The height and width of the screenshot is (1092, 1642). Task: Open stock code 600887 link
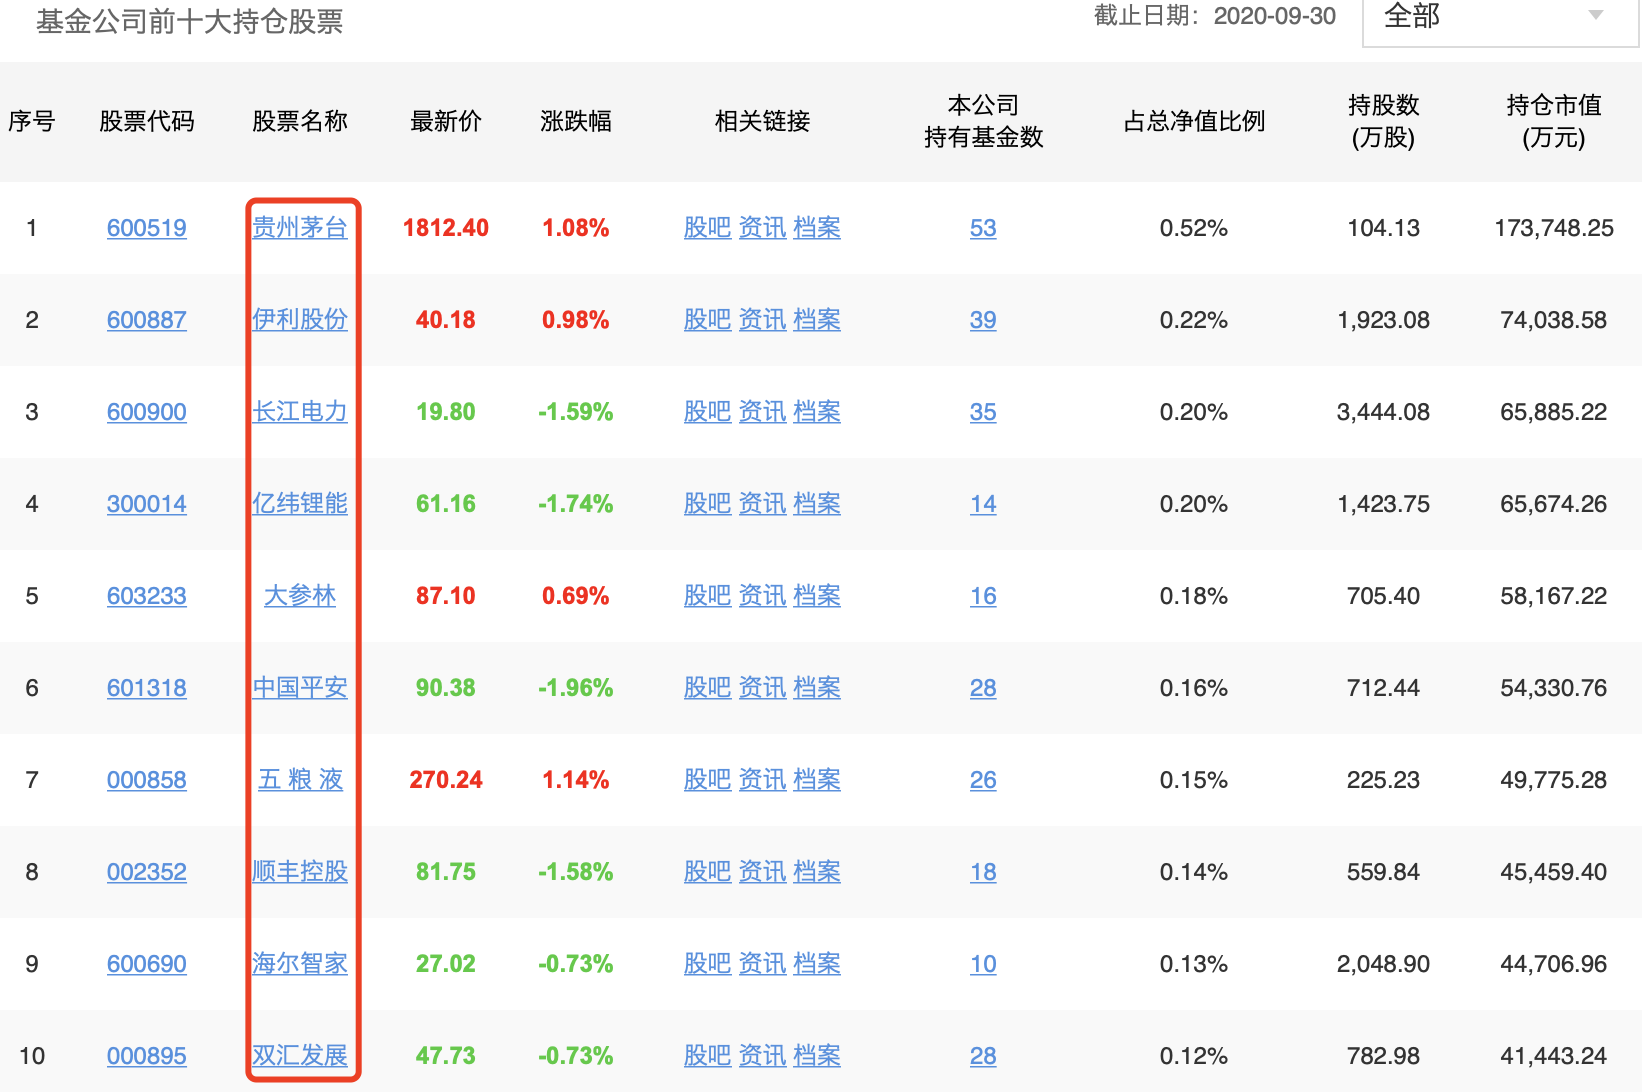(147, 320)
